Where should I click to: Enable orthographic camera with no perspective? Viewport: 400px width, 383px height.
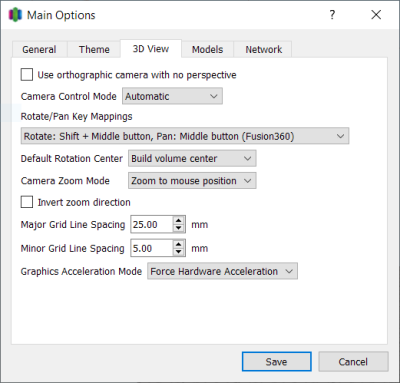[x=27, y=75]
